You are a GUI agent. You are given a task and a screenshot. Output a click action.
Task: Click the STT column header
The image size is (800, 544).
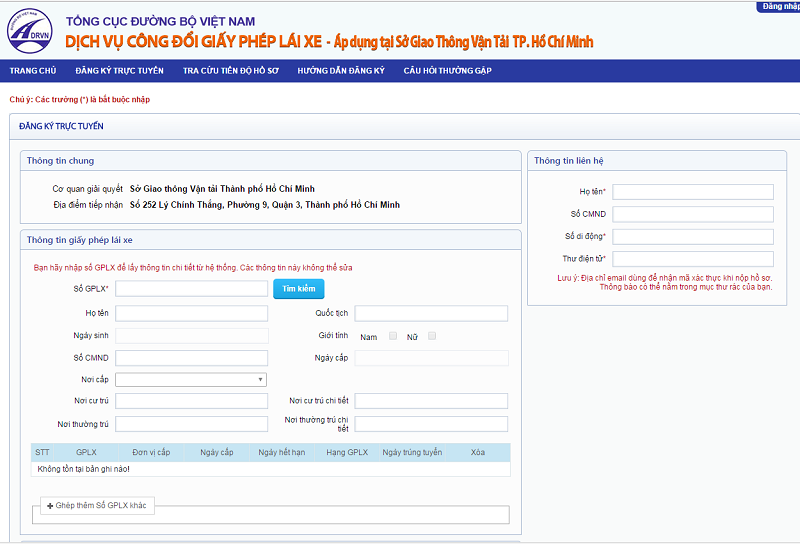click(42, 453)
